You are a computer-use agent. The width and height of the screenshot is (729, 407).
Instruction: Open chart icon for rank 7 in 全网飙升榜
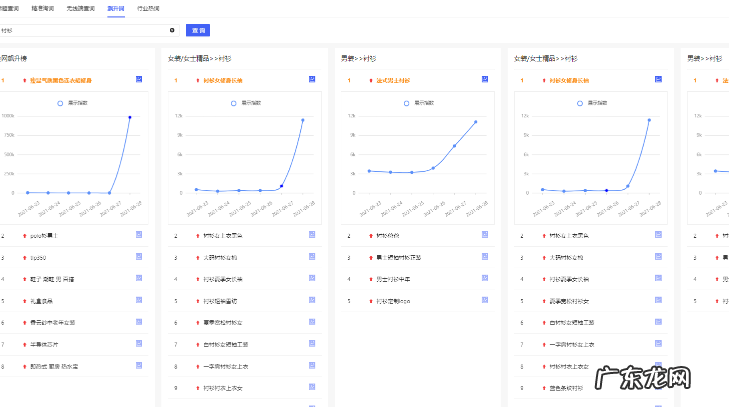pyautogui.click(x=140, y=344)
